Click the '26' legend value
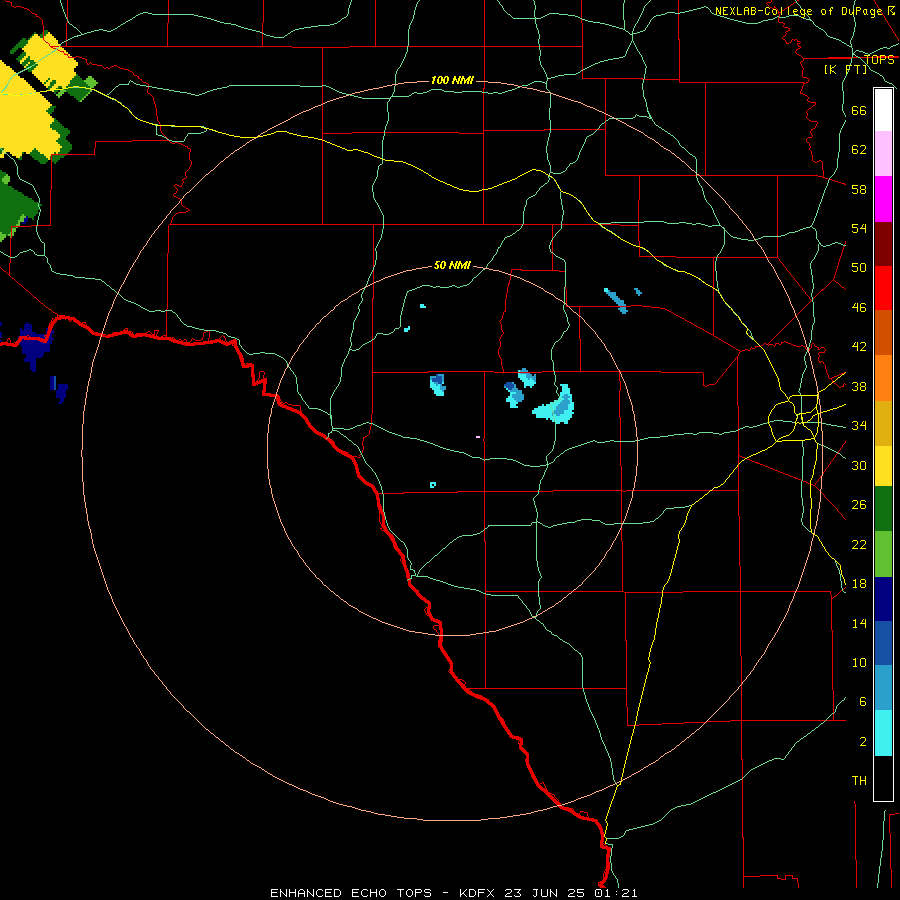Image resolution: width=900 pixels, height=900 pixels. (x=859, y=505)
